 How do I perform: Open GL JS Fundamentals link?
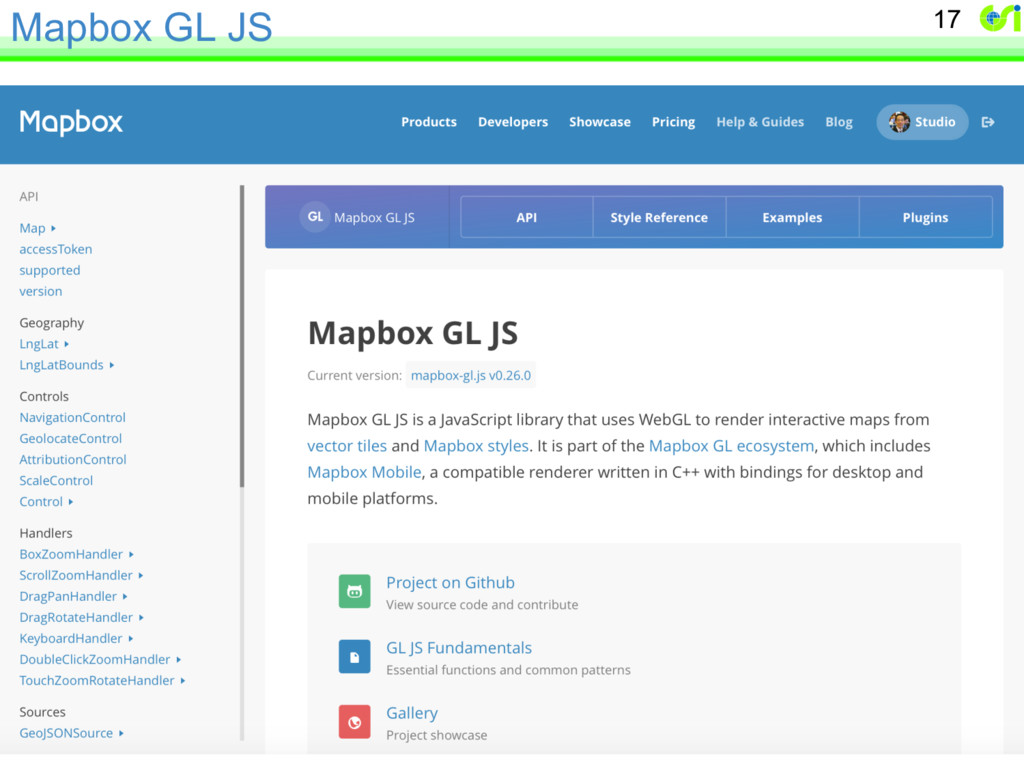(459, 648)
